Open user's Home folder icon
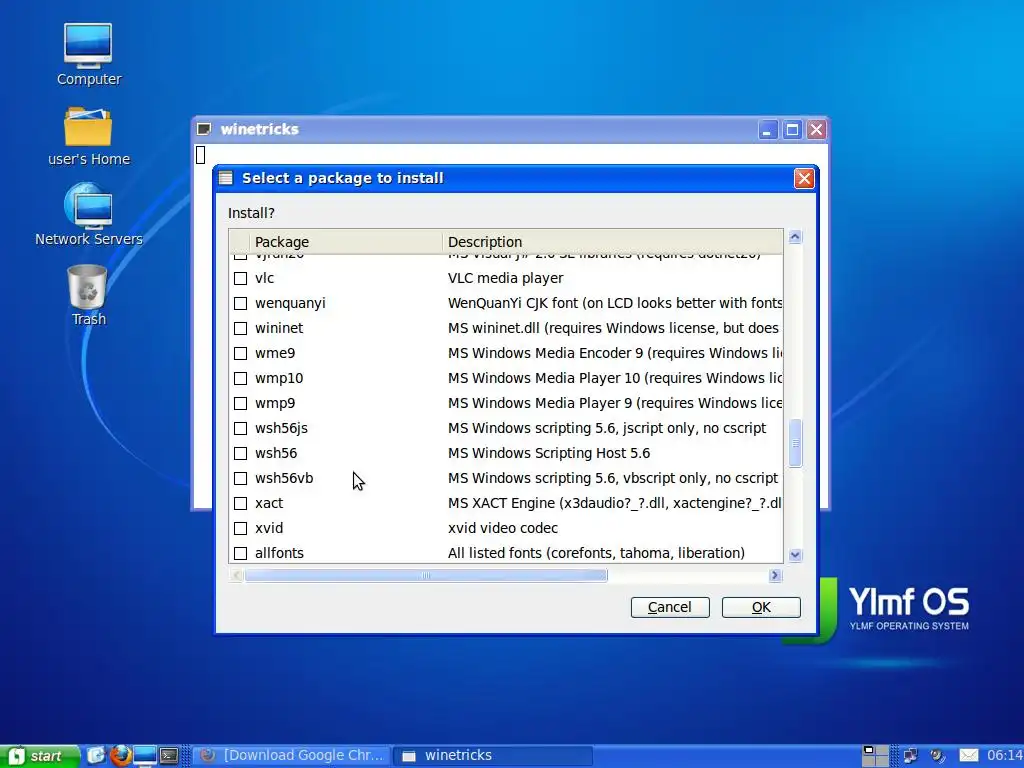The width and height of the screenshot is (1024, 768). coord(88,135)
